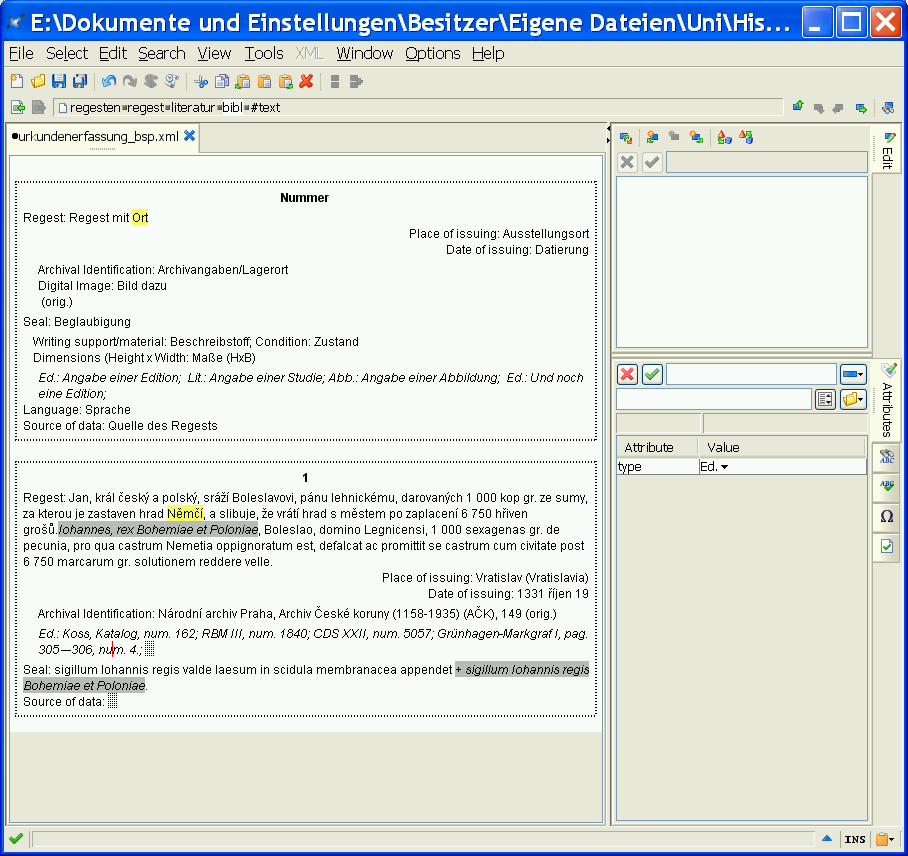The width and height of the screenshot is (908, 856).
Task: Click the grey X button in Edit panel
Action: click(627, 162)
